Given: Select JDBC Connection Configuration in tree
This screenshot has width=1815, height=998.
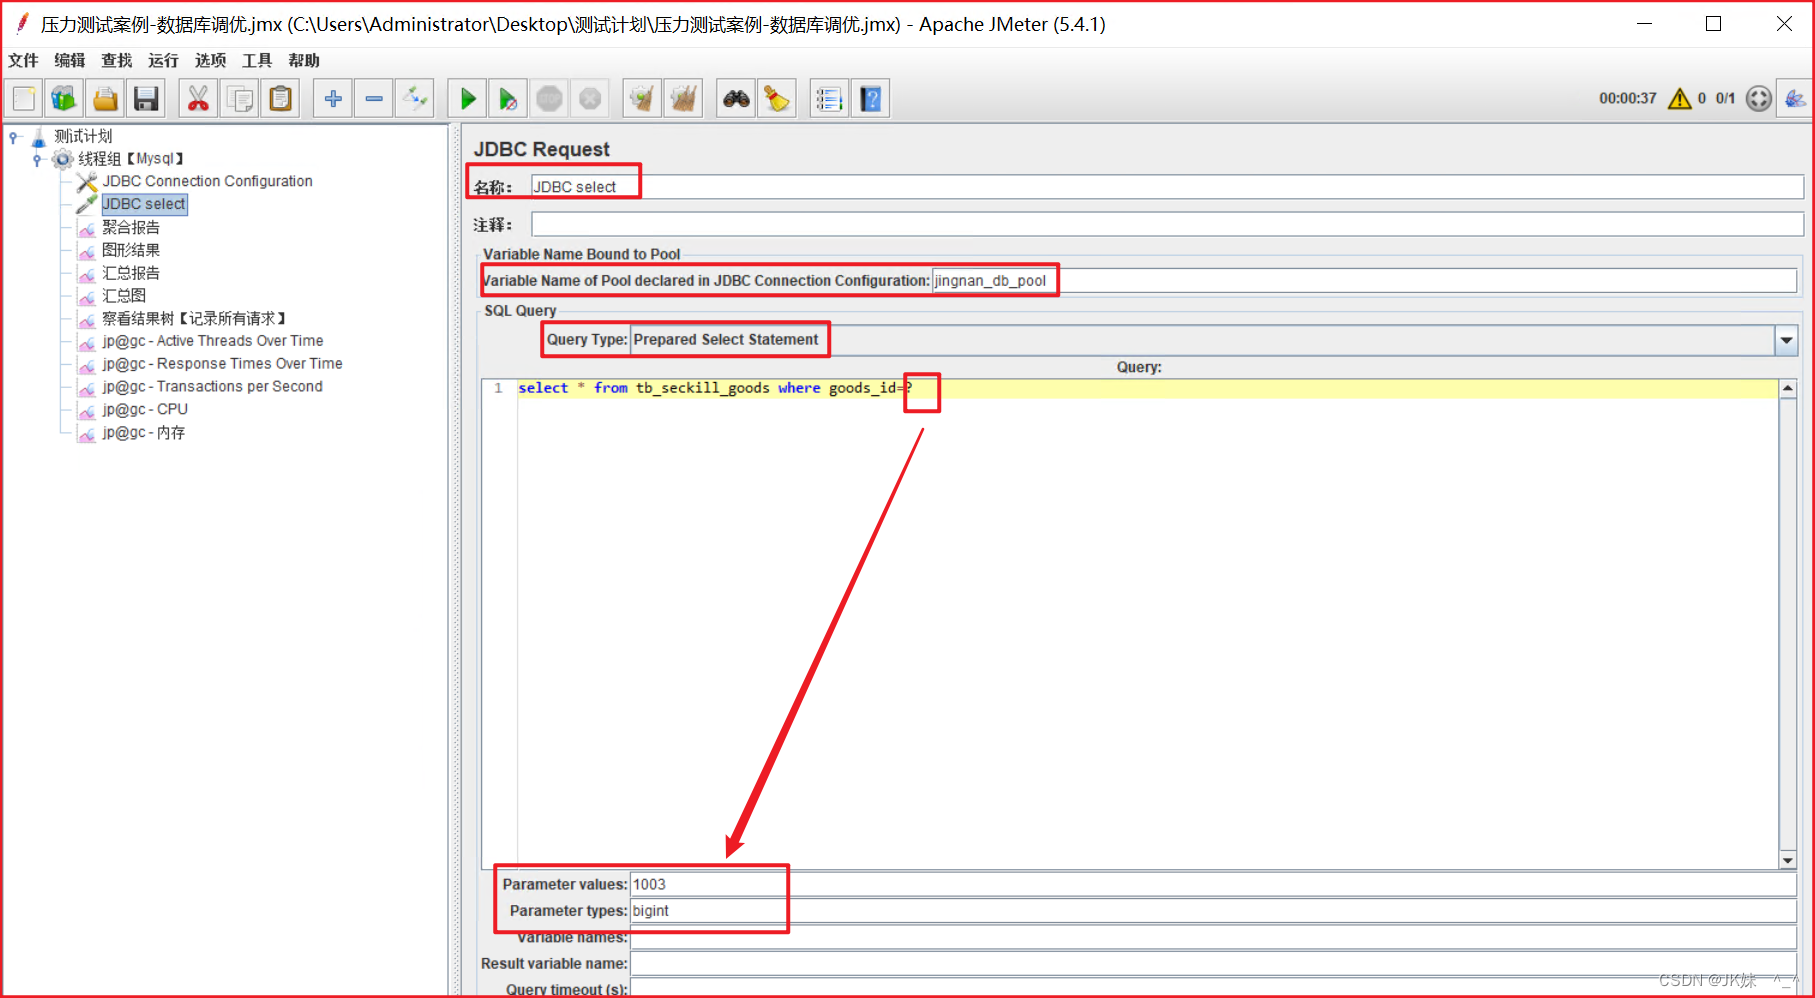Looking at the screenshot, I should tap(207, 181).
